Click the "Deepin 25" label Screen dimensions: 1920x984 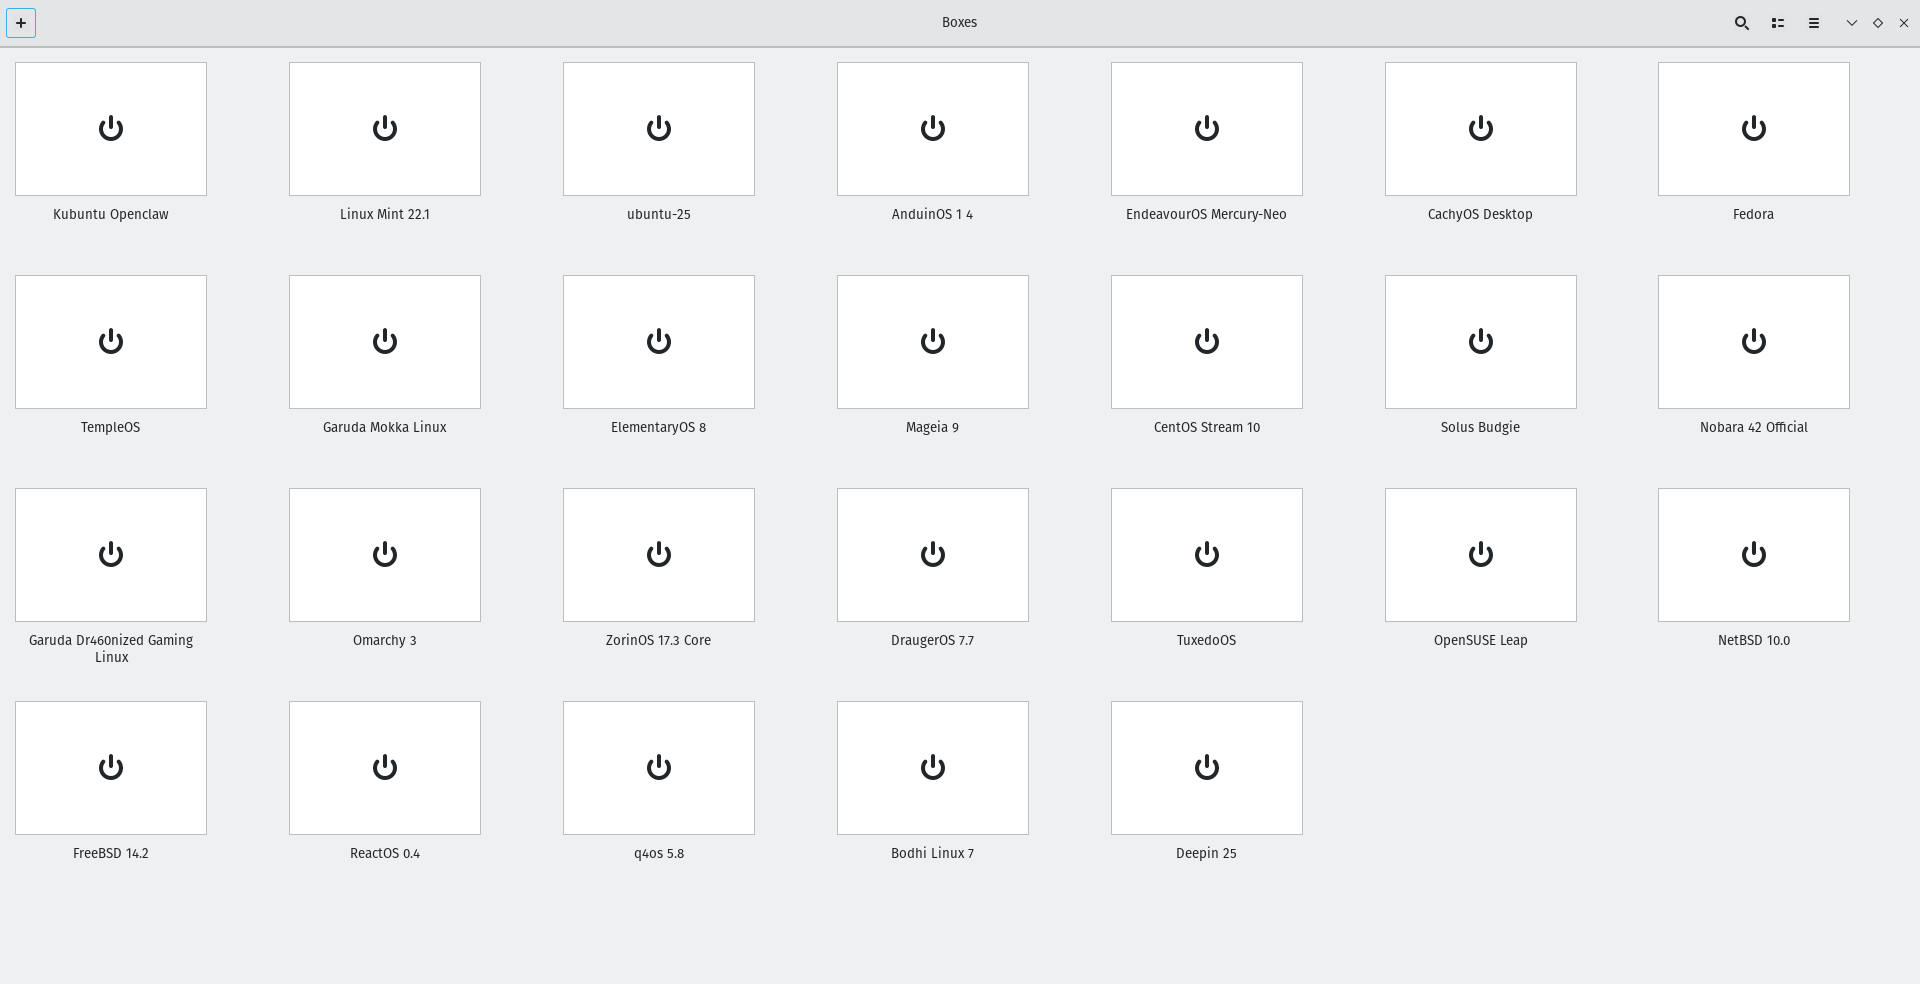point(1207,853)
